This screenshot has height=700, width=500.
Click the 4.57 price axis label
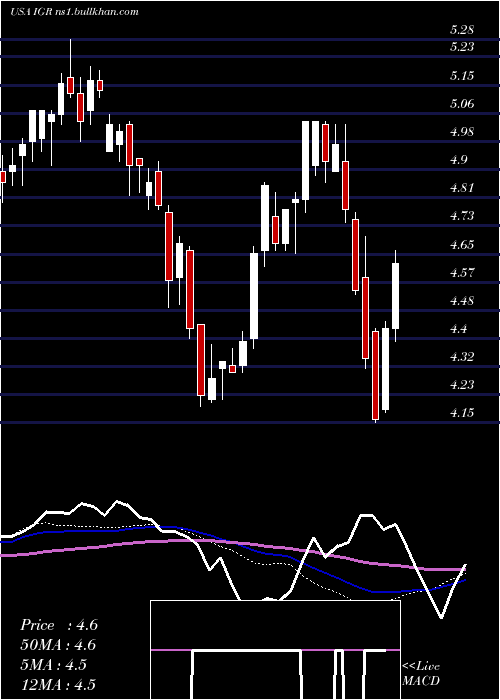tap(461, 273)
